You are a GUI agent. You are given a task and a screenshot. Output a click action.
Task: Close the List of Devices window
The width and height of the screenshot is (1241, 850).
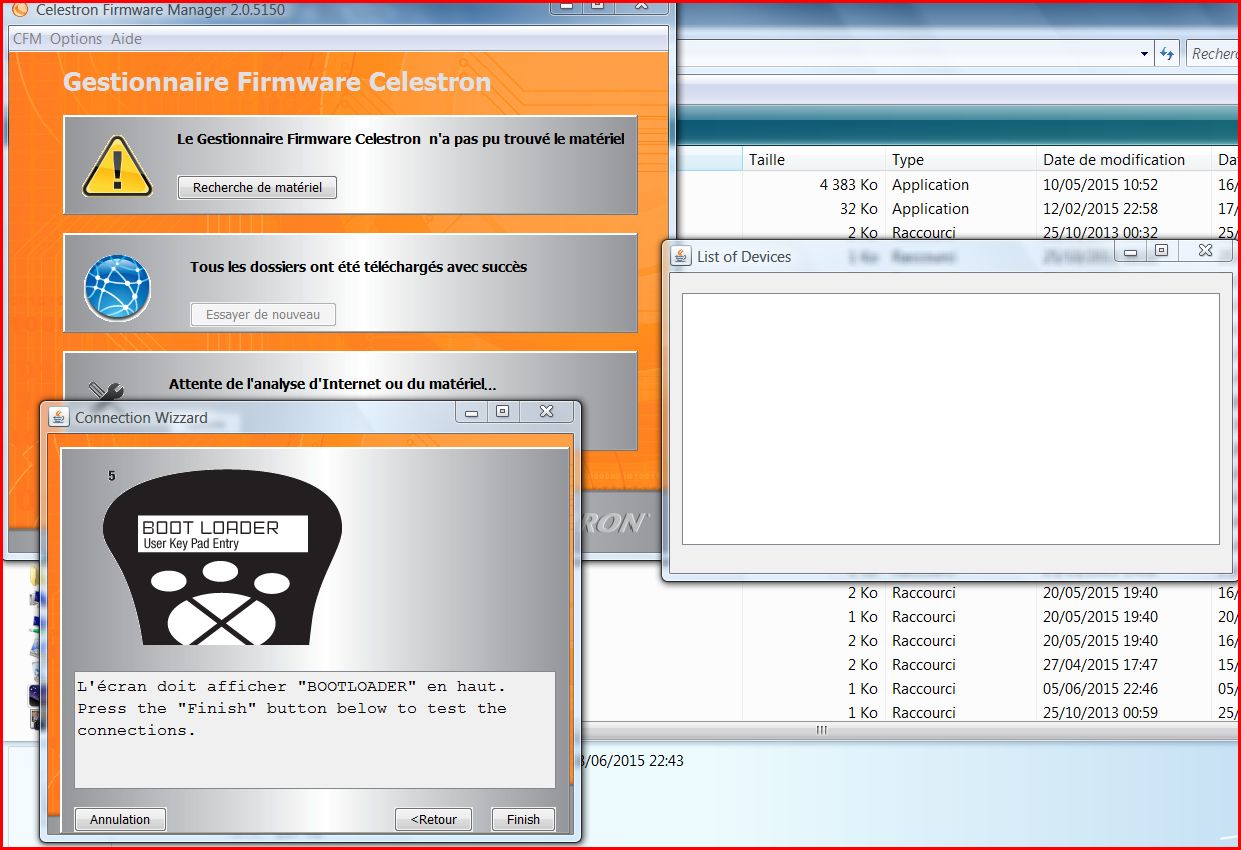coord(1205,251)
